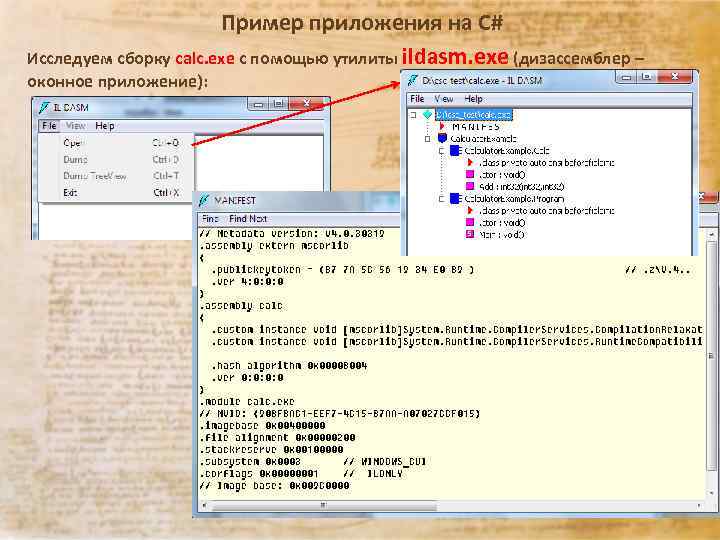Select the highlighted calc.exe root path
Screen dimensions: 720x540
click(473, 114)
